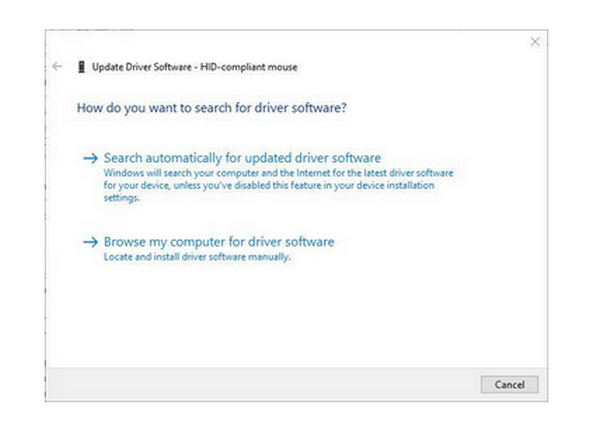Close the Update Driver Software dialog with X

tap(535, 42)
